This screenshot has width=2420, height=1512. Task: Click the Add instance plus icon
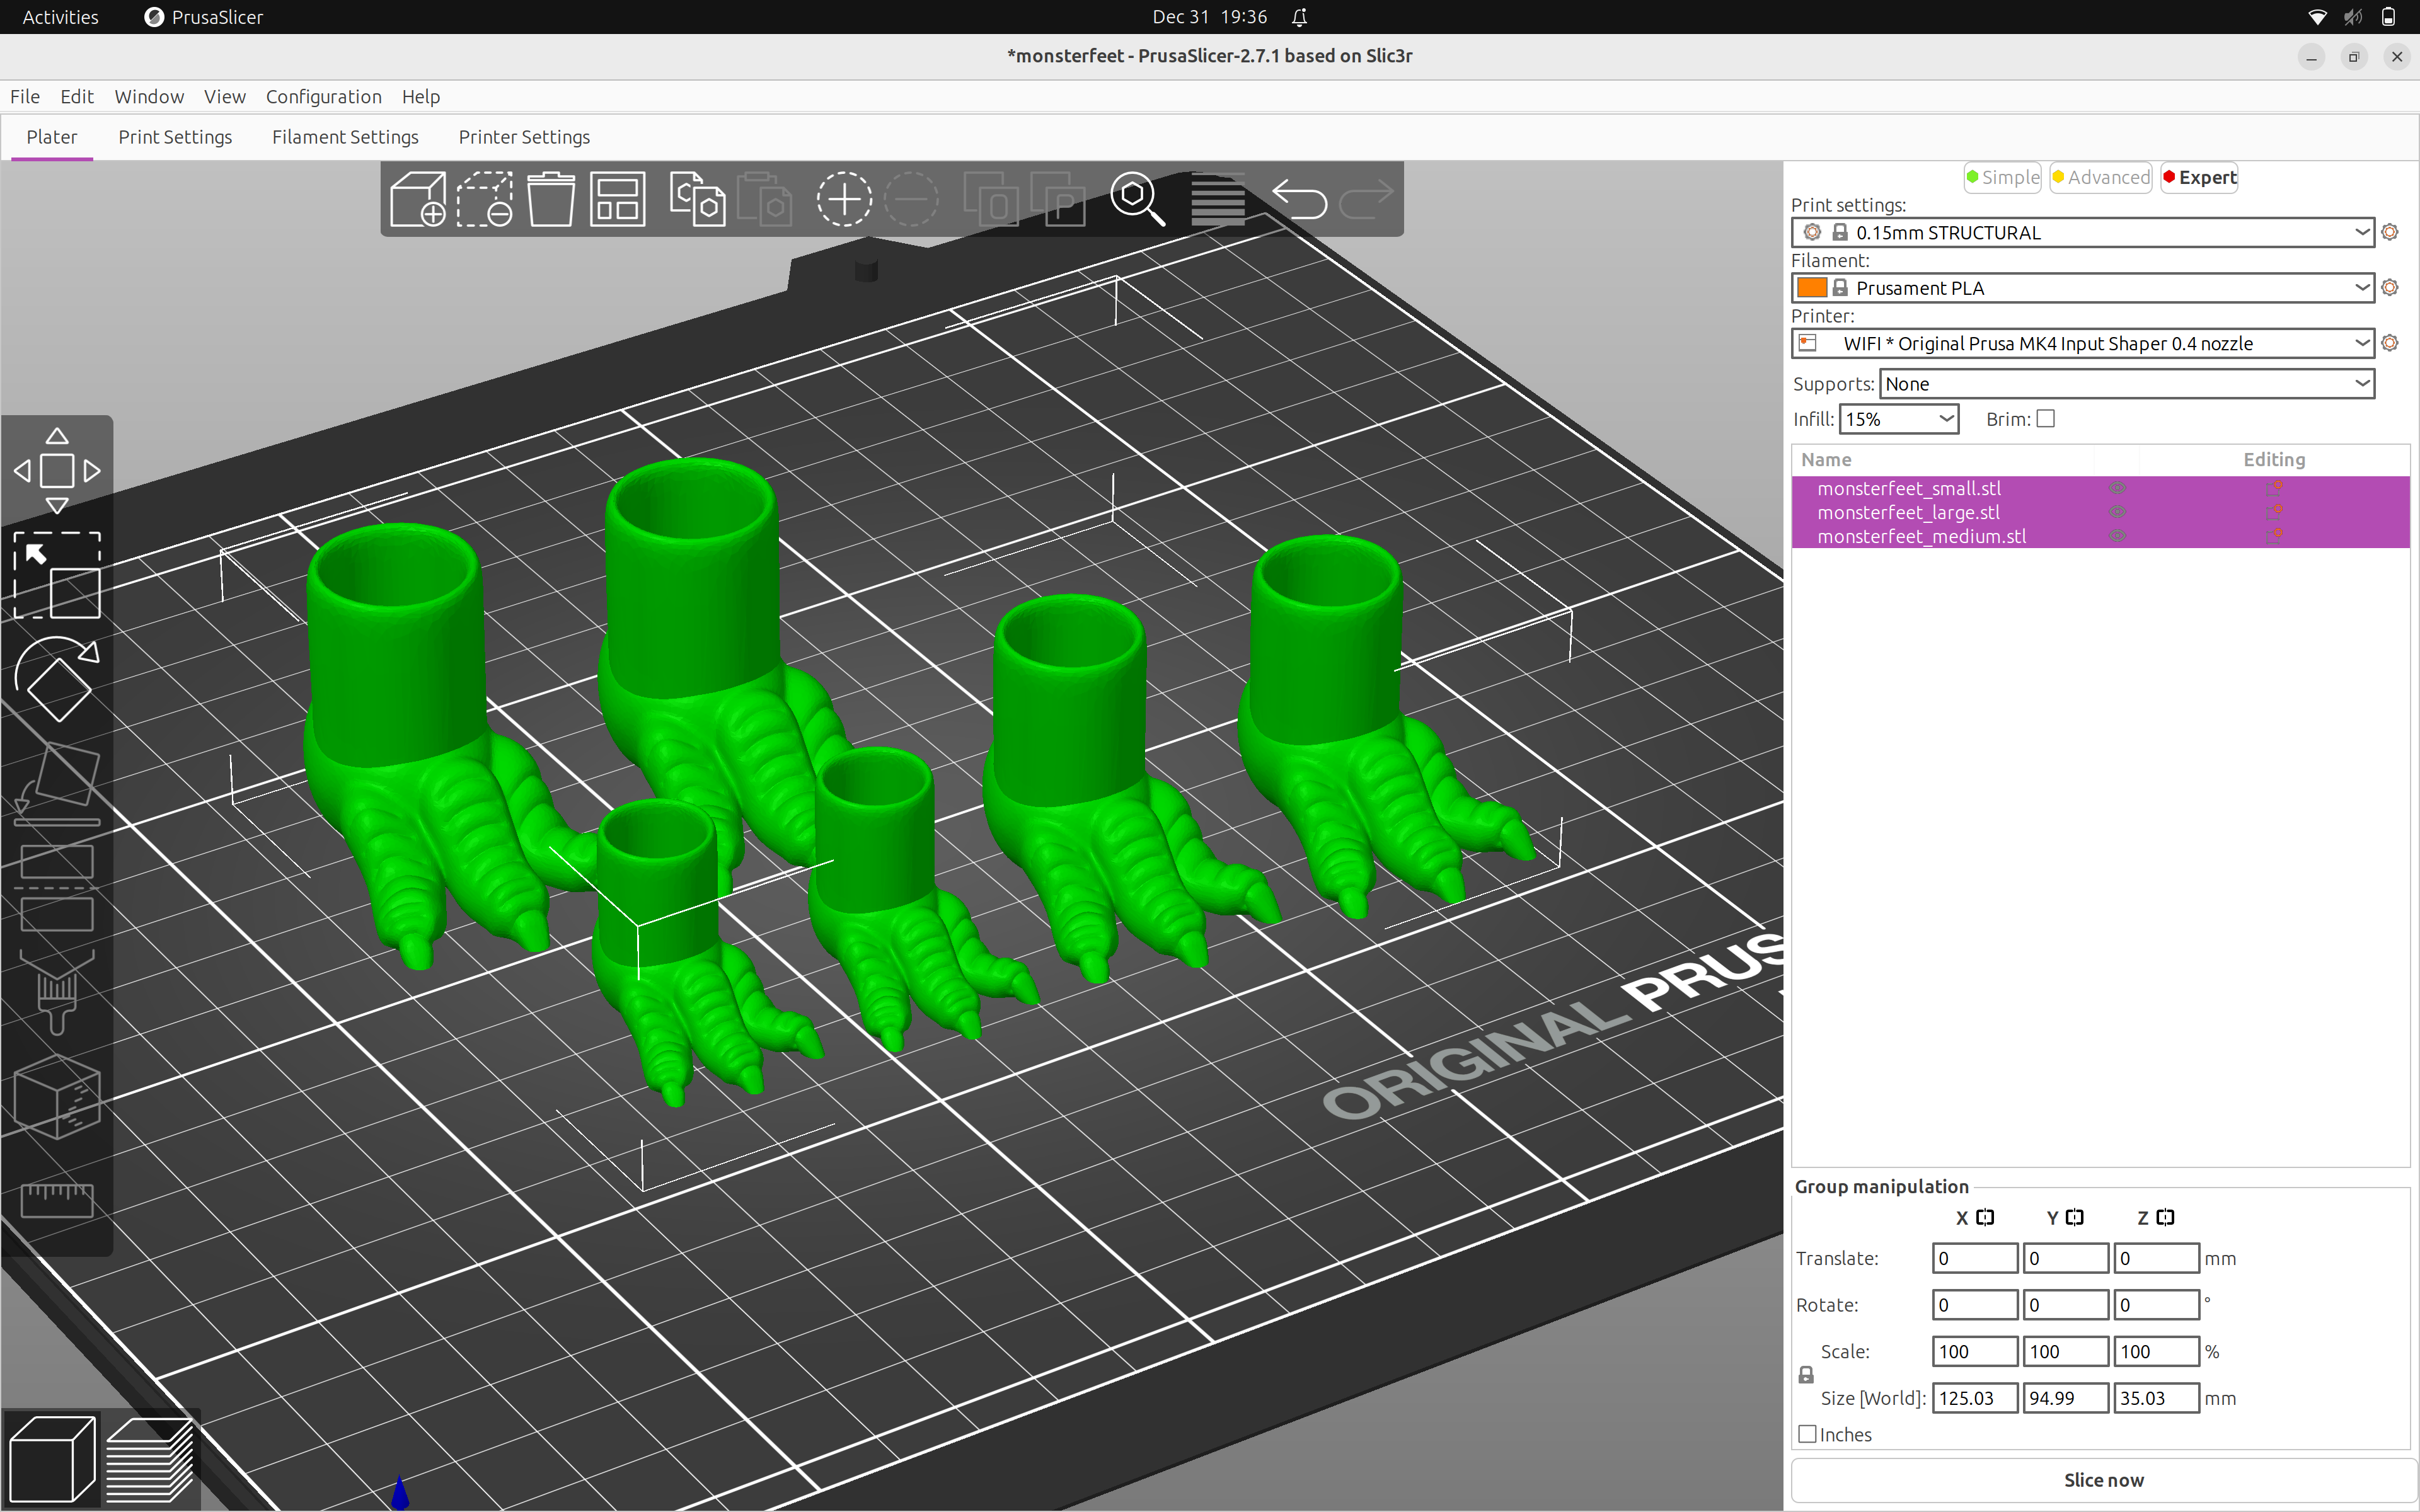coord(843,199)
